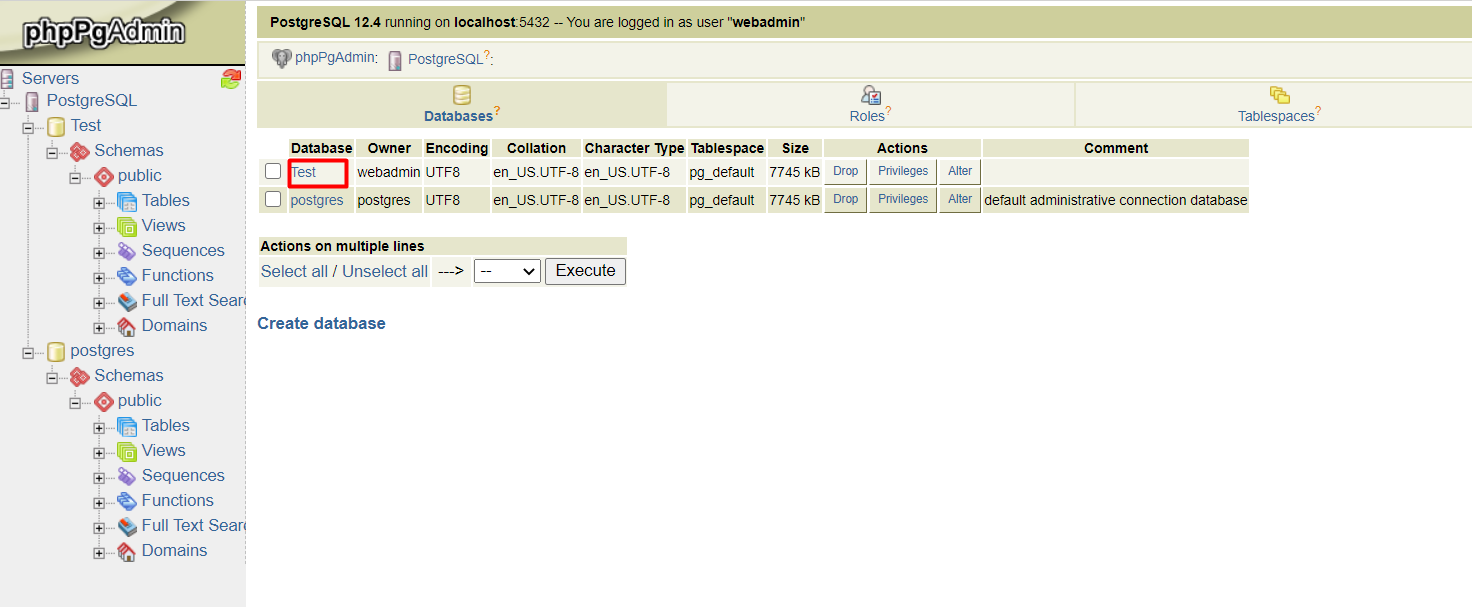Drop the Test database

pyautogui.click(x=846, y=172)
